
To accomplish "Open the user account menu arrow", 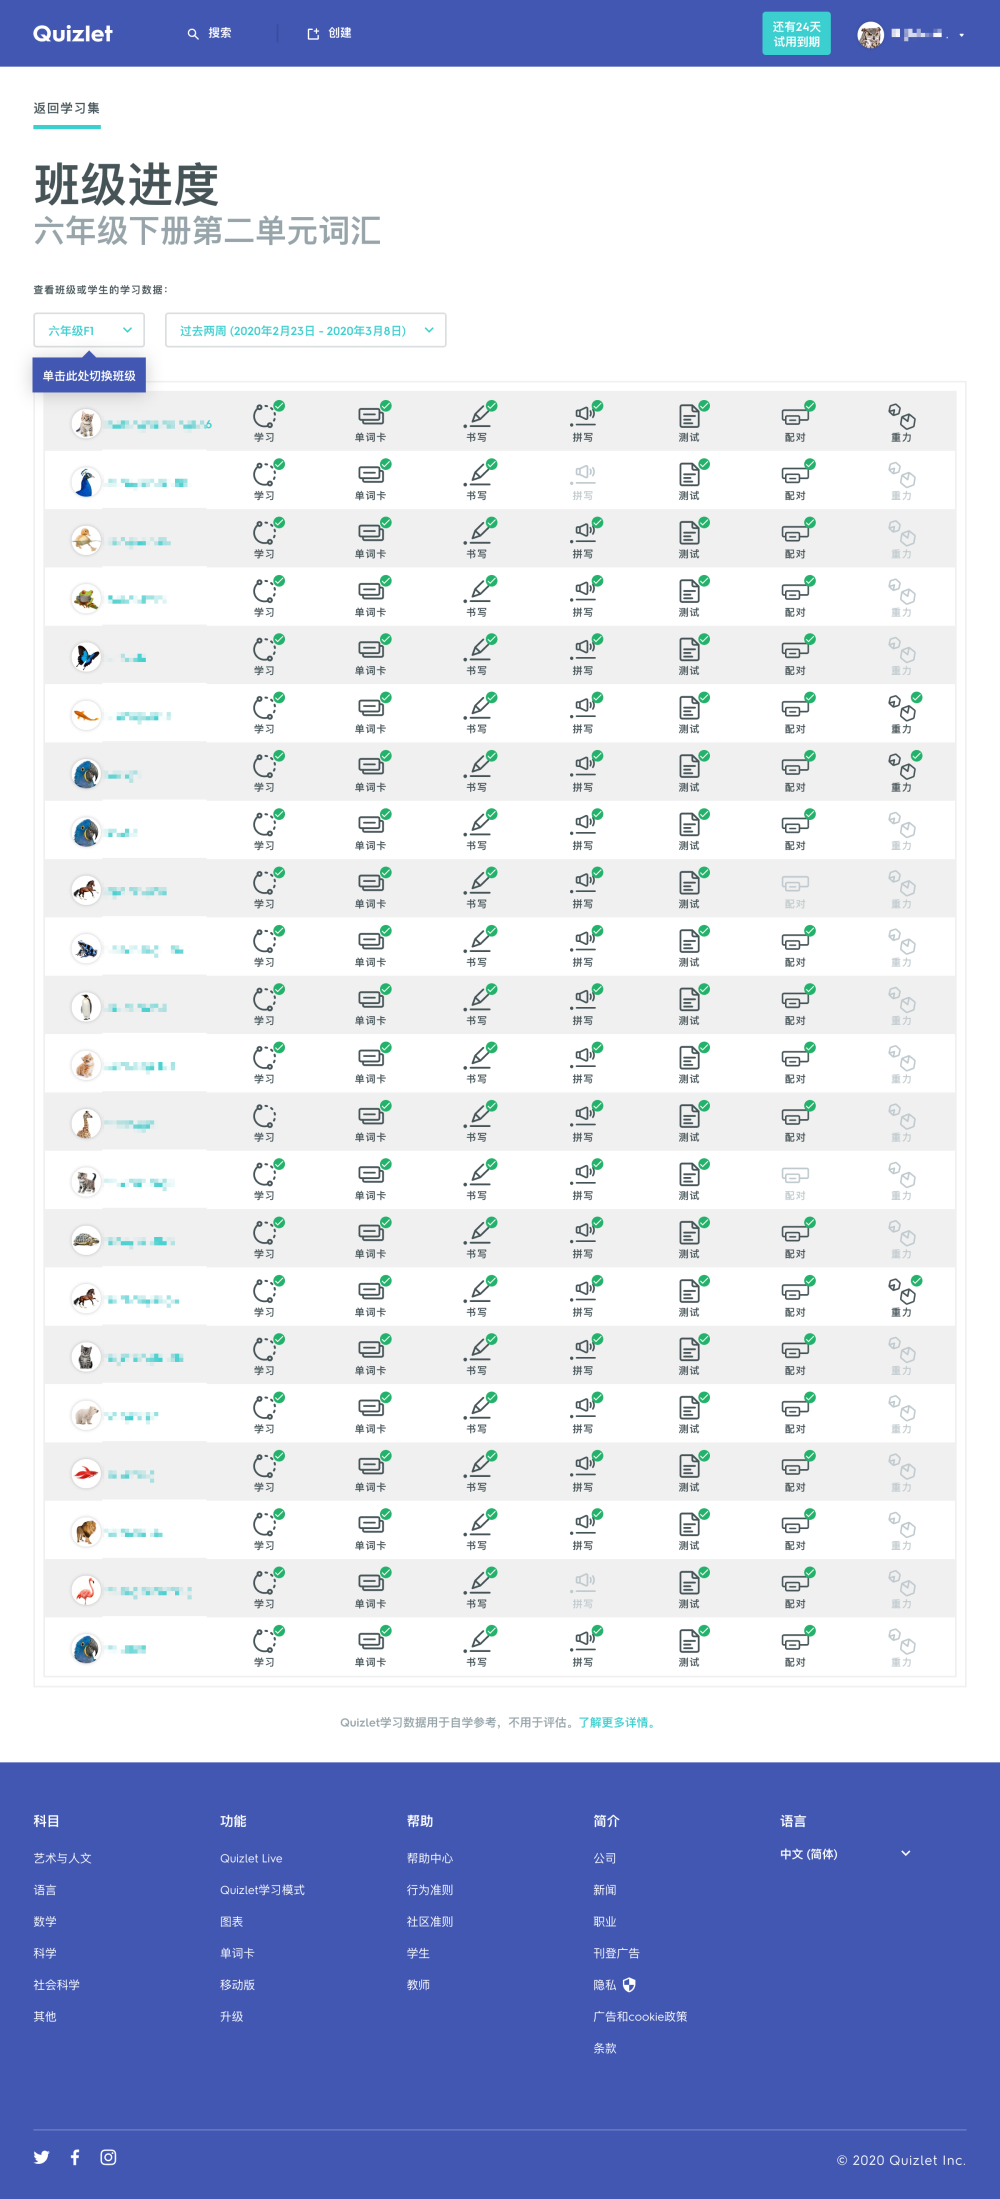I will [x=962, y=35].
